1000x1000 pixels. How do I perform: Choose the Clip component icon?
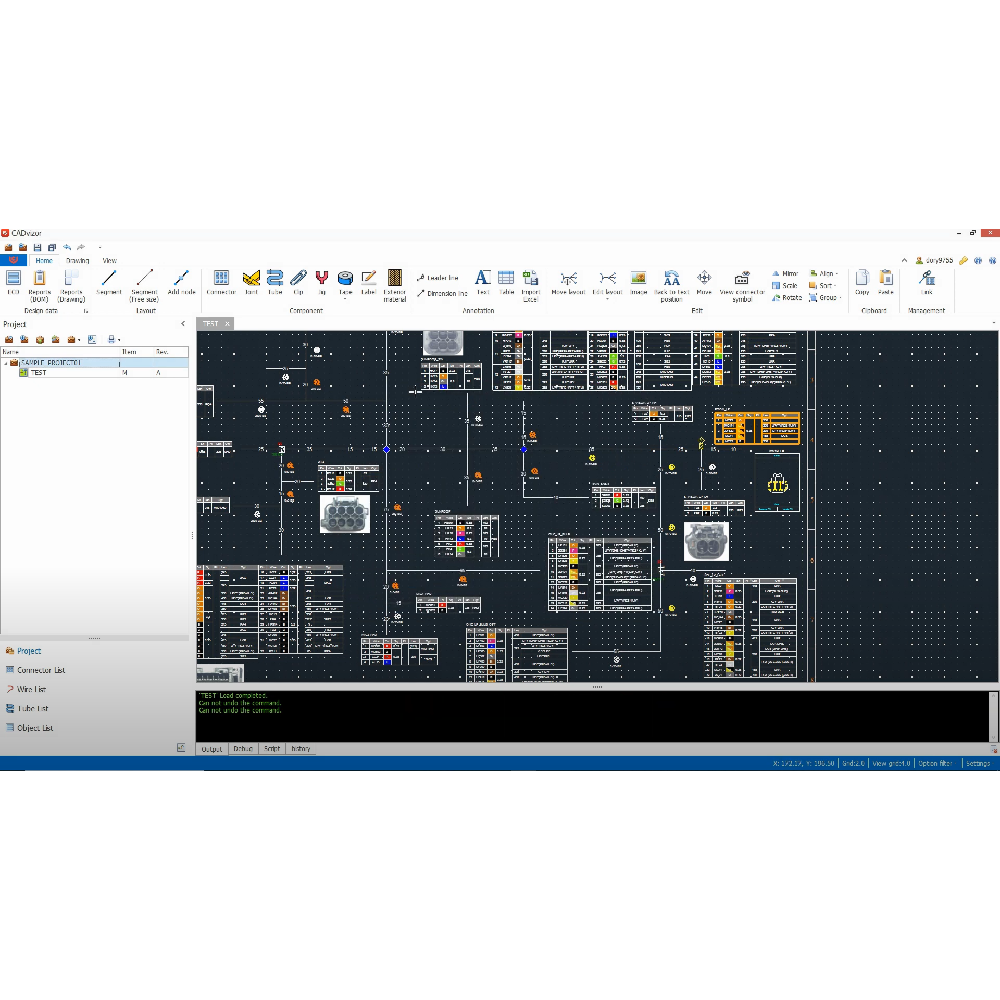point(298,281)
